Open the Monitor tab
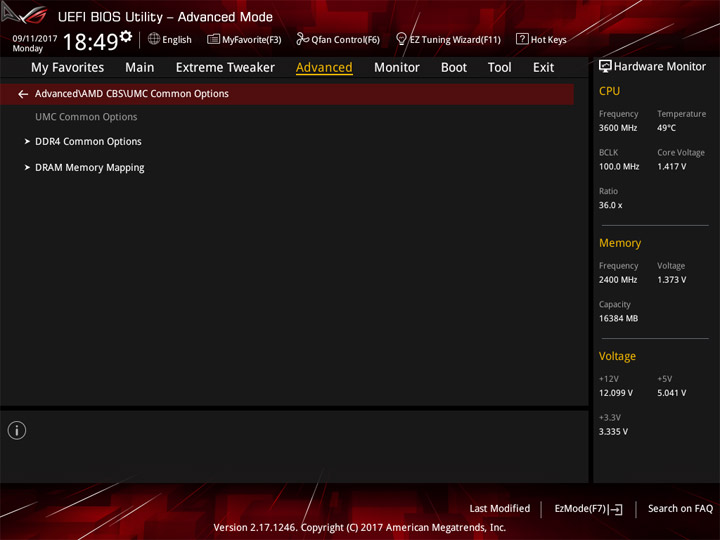Screen dimensions: 720x540 [x=397, y=68]
